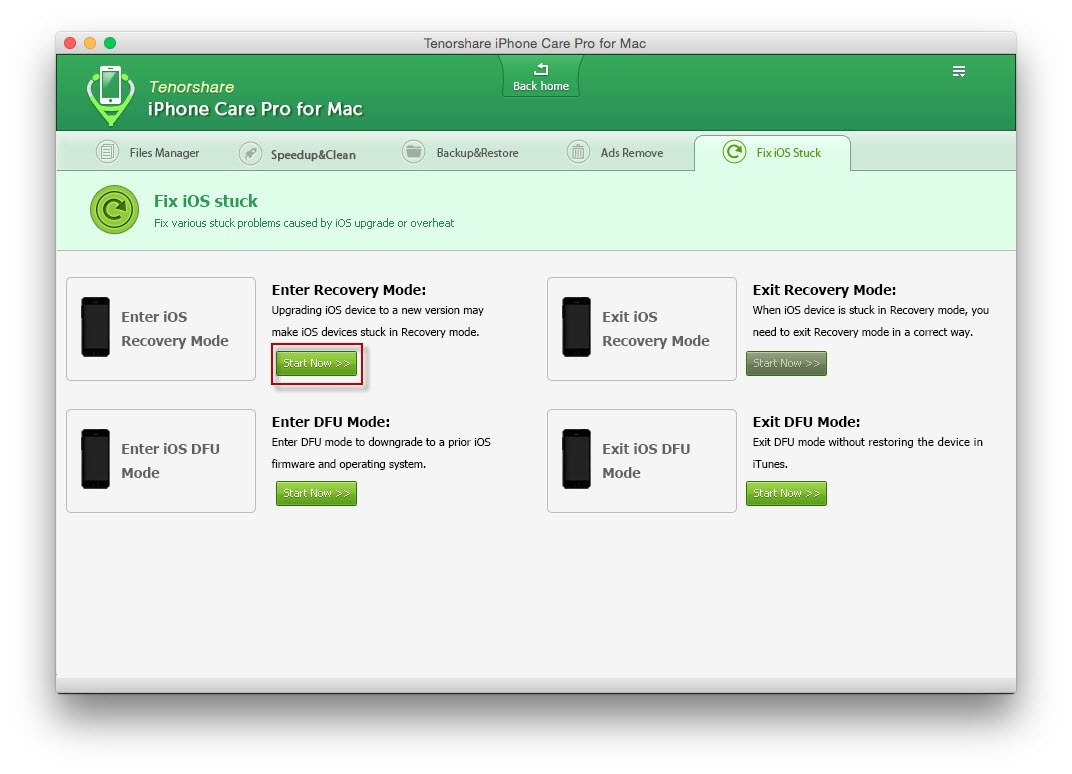Choose the Enter iOS DFU Mode card

[161, 461]
